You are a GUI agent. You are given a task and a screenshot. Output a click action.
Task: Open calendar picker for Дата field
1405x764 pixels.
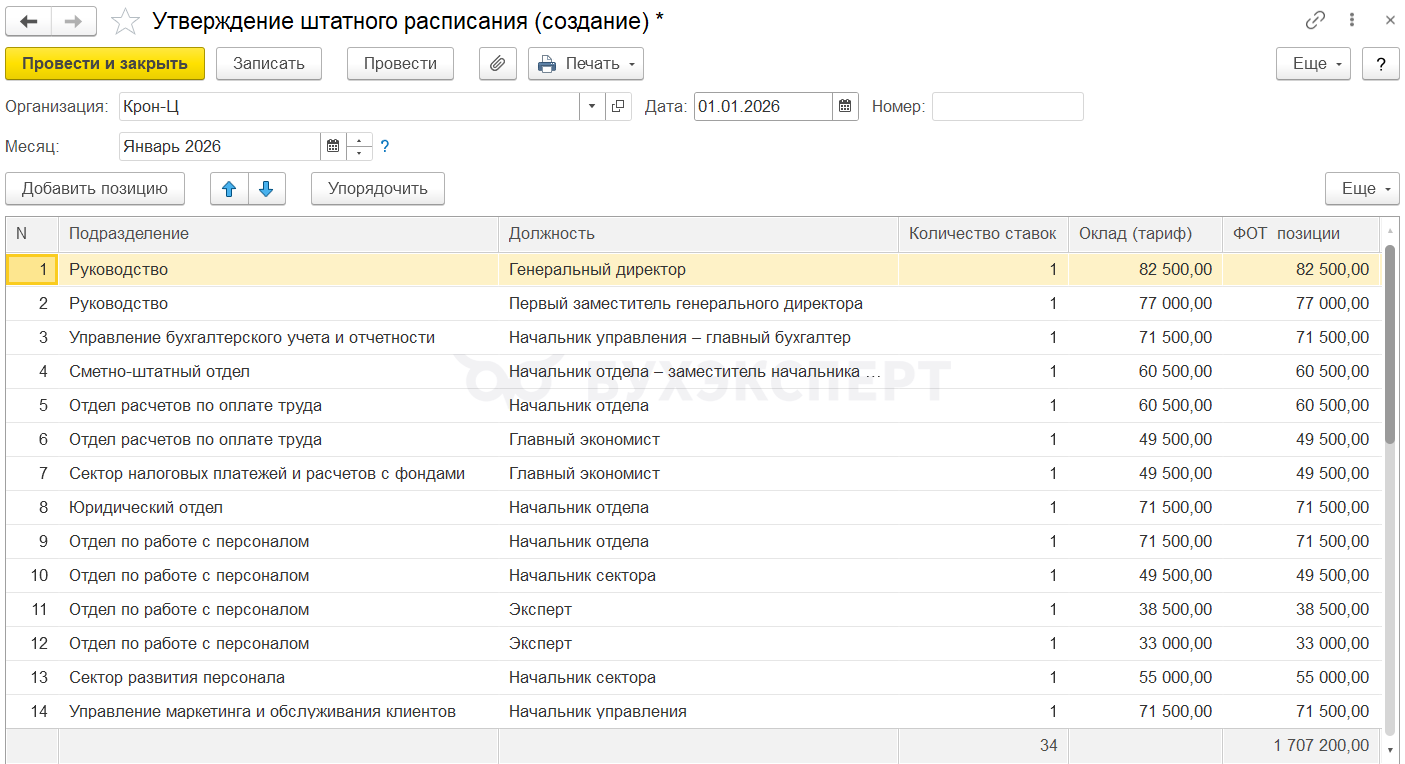[845, 107]
